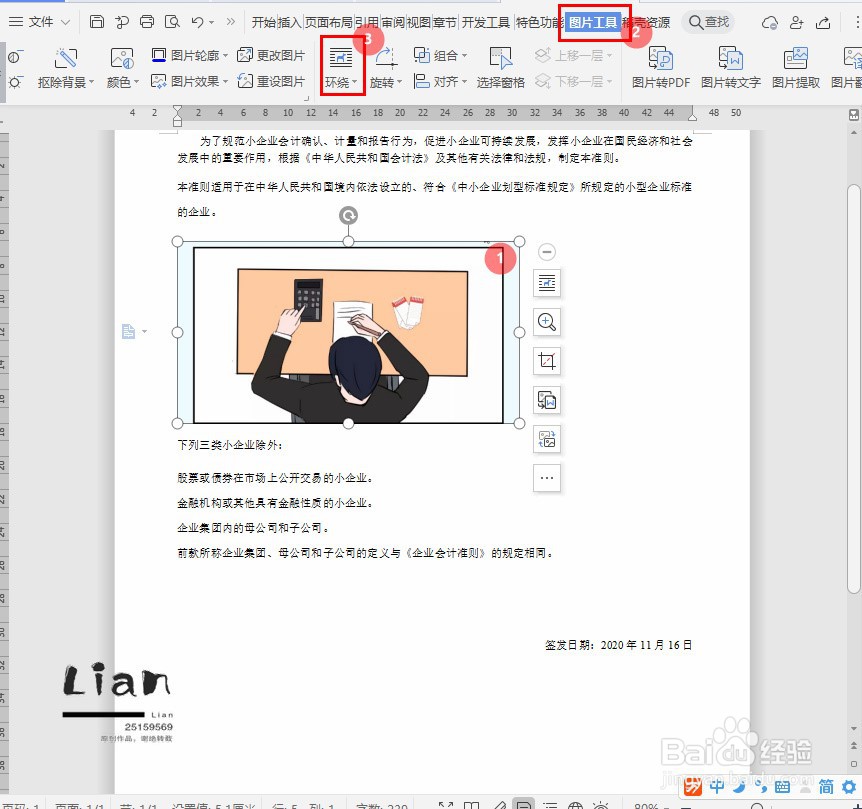The height and width of the screenshot is (809, 862).
Task: Click 图片提取 in the ribbon
Action: click(795, 68)
